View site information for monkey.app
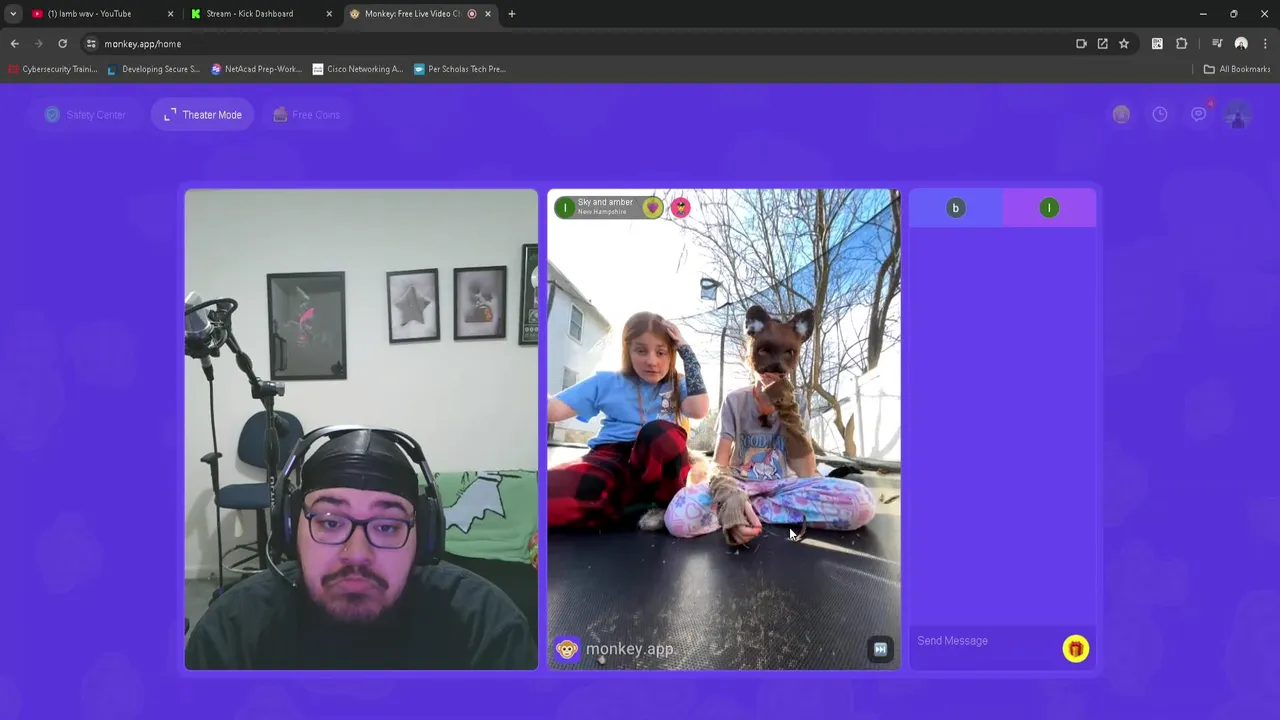The height and width of the screenshot is (720, 1280). [x=91, y=44]
